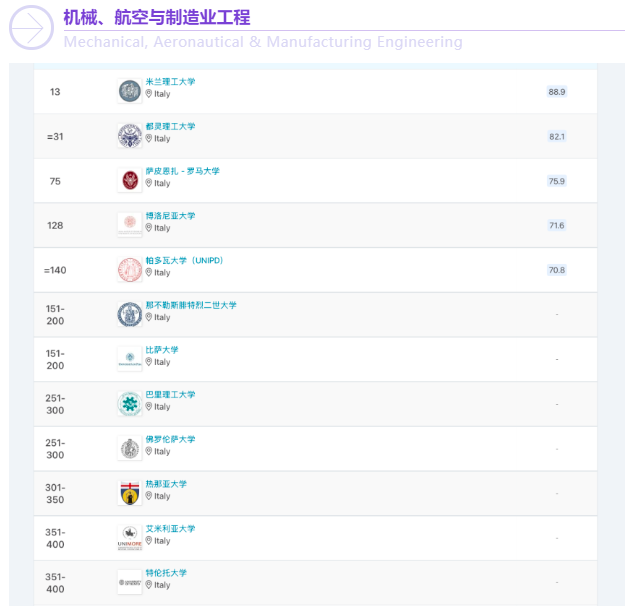638x606 pixels.
Task: Click location pin icon under 特伦托大学
Action: (149, 585)
